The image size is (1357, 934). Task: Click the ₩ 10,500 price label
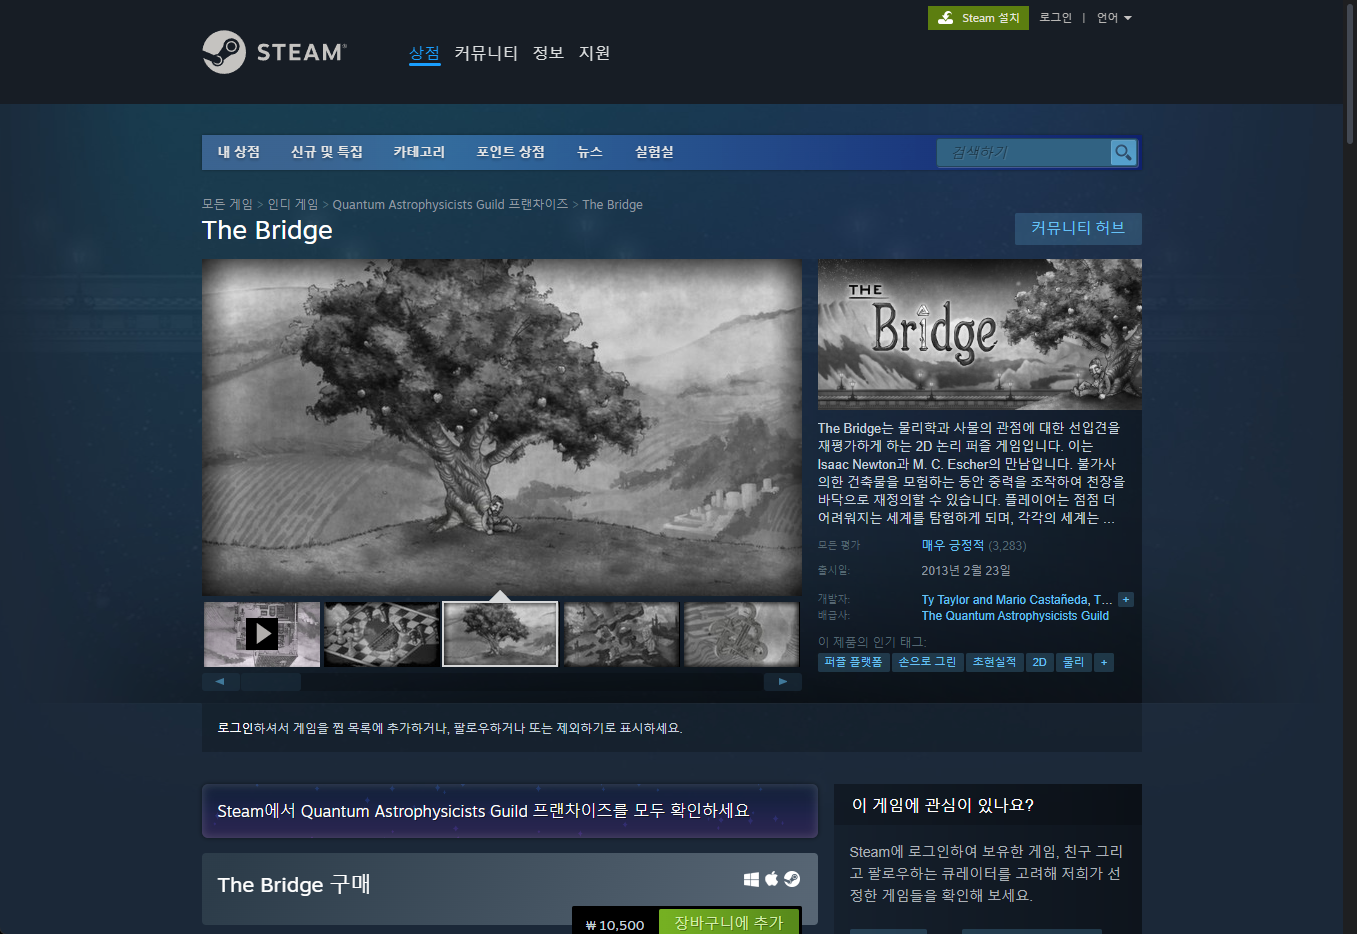[x=615, y=925]
